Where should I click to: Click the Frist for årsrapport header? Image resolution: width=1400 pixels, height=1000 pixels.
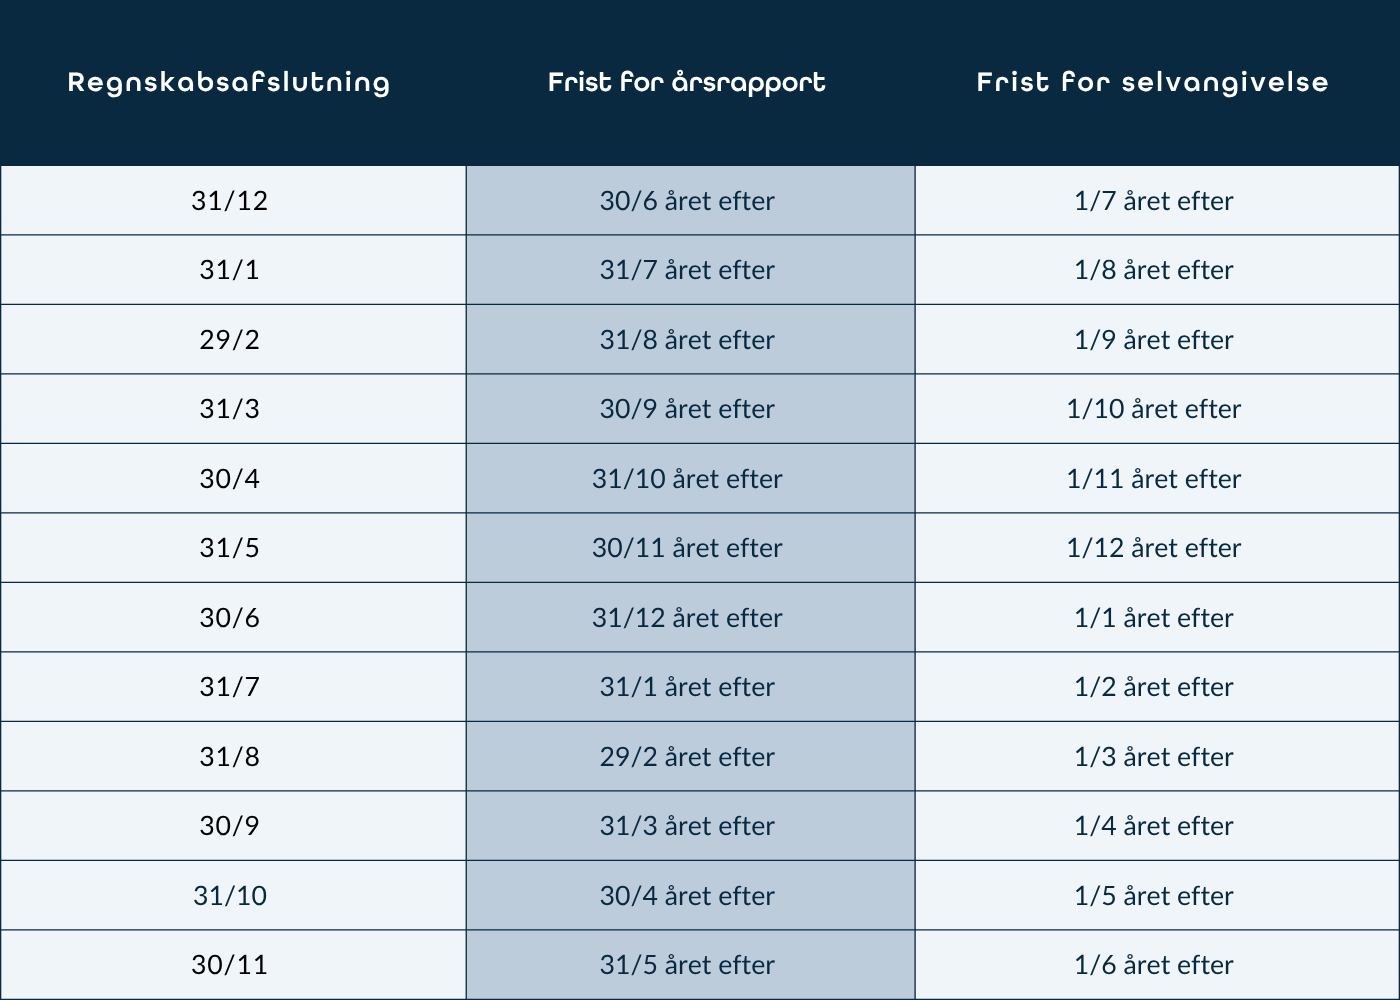tap(687, 82)
